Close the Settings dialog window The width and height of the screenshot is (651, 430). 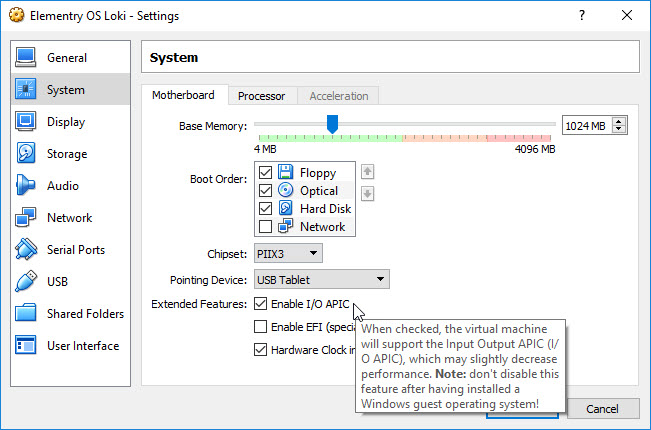tap(627, 15)
